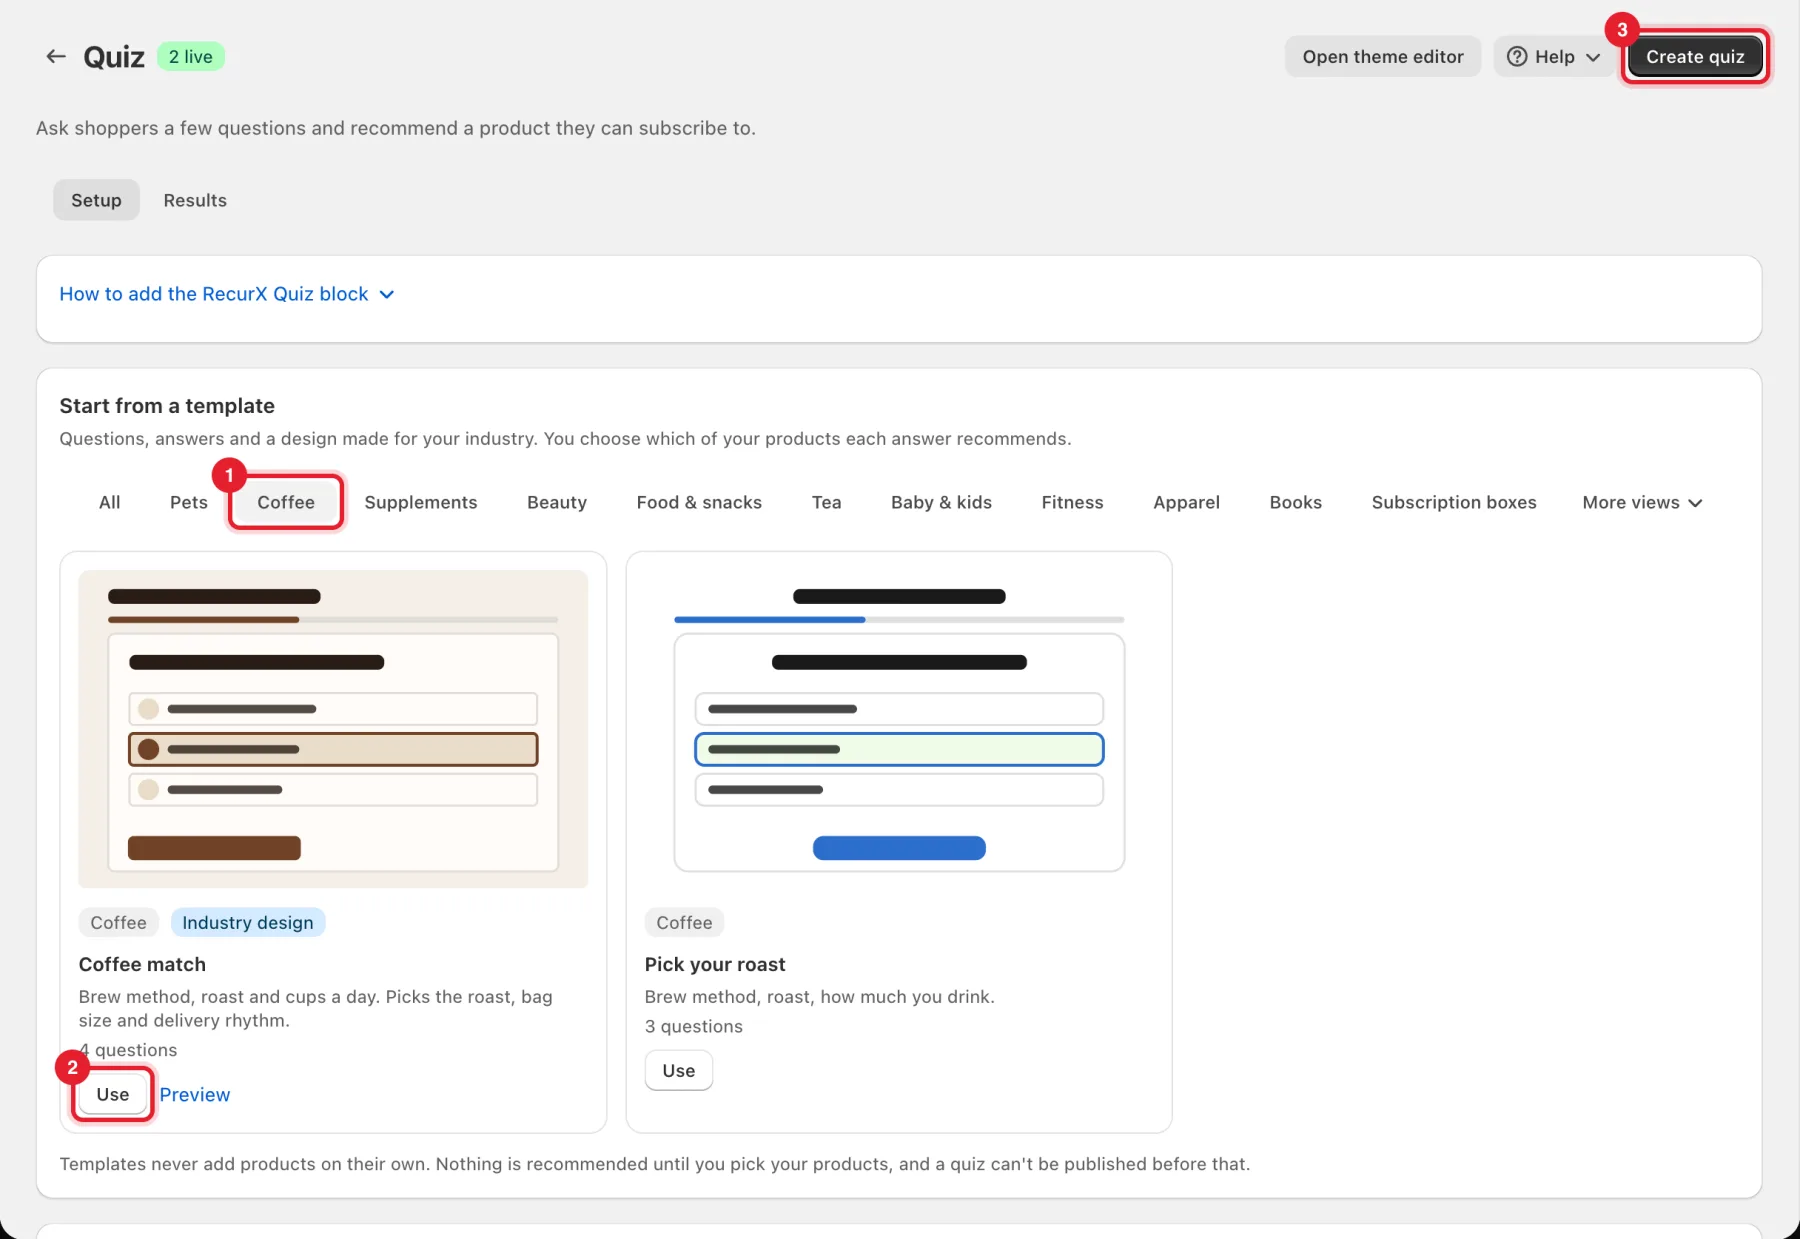Select the Fitness category

(1072, 502)
